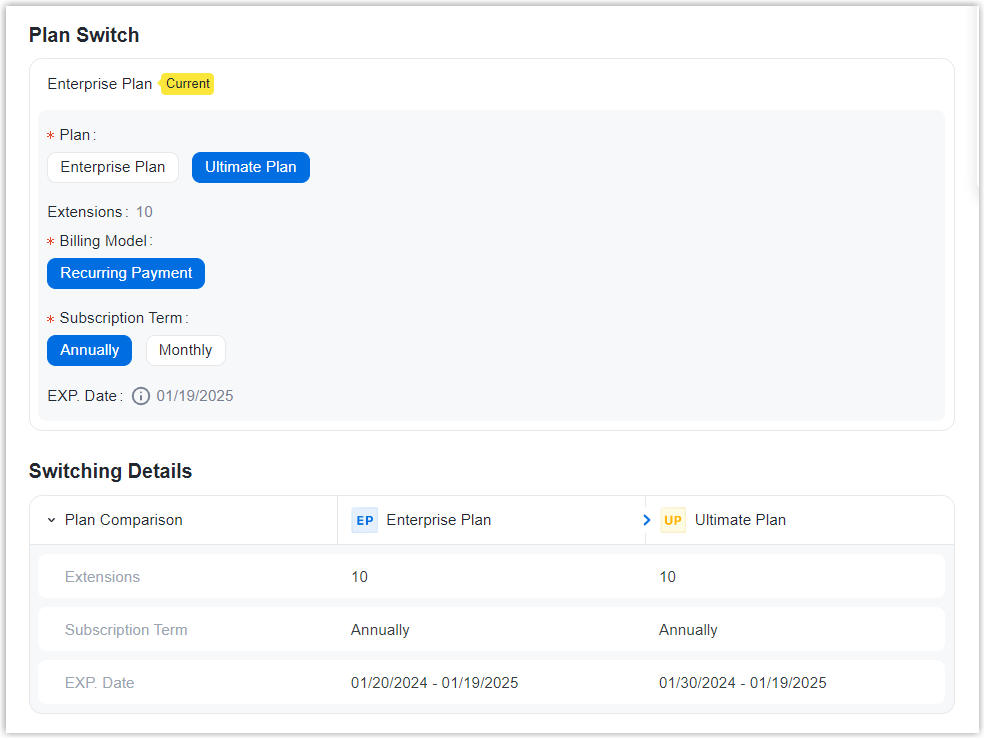The height and width of the screenshot is (739, 985).
Task: Click the Ultimate Plan comparison column header
Action: coord(740,520)
